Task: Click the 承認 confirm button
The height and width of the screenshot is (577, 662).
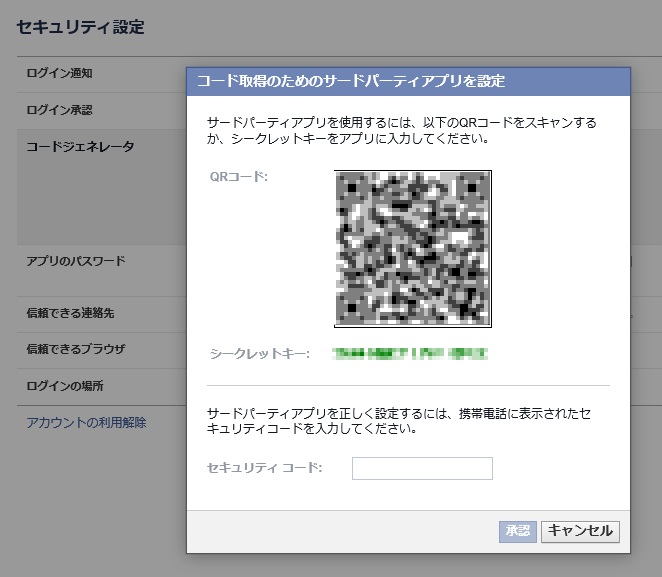Action: 518,531
